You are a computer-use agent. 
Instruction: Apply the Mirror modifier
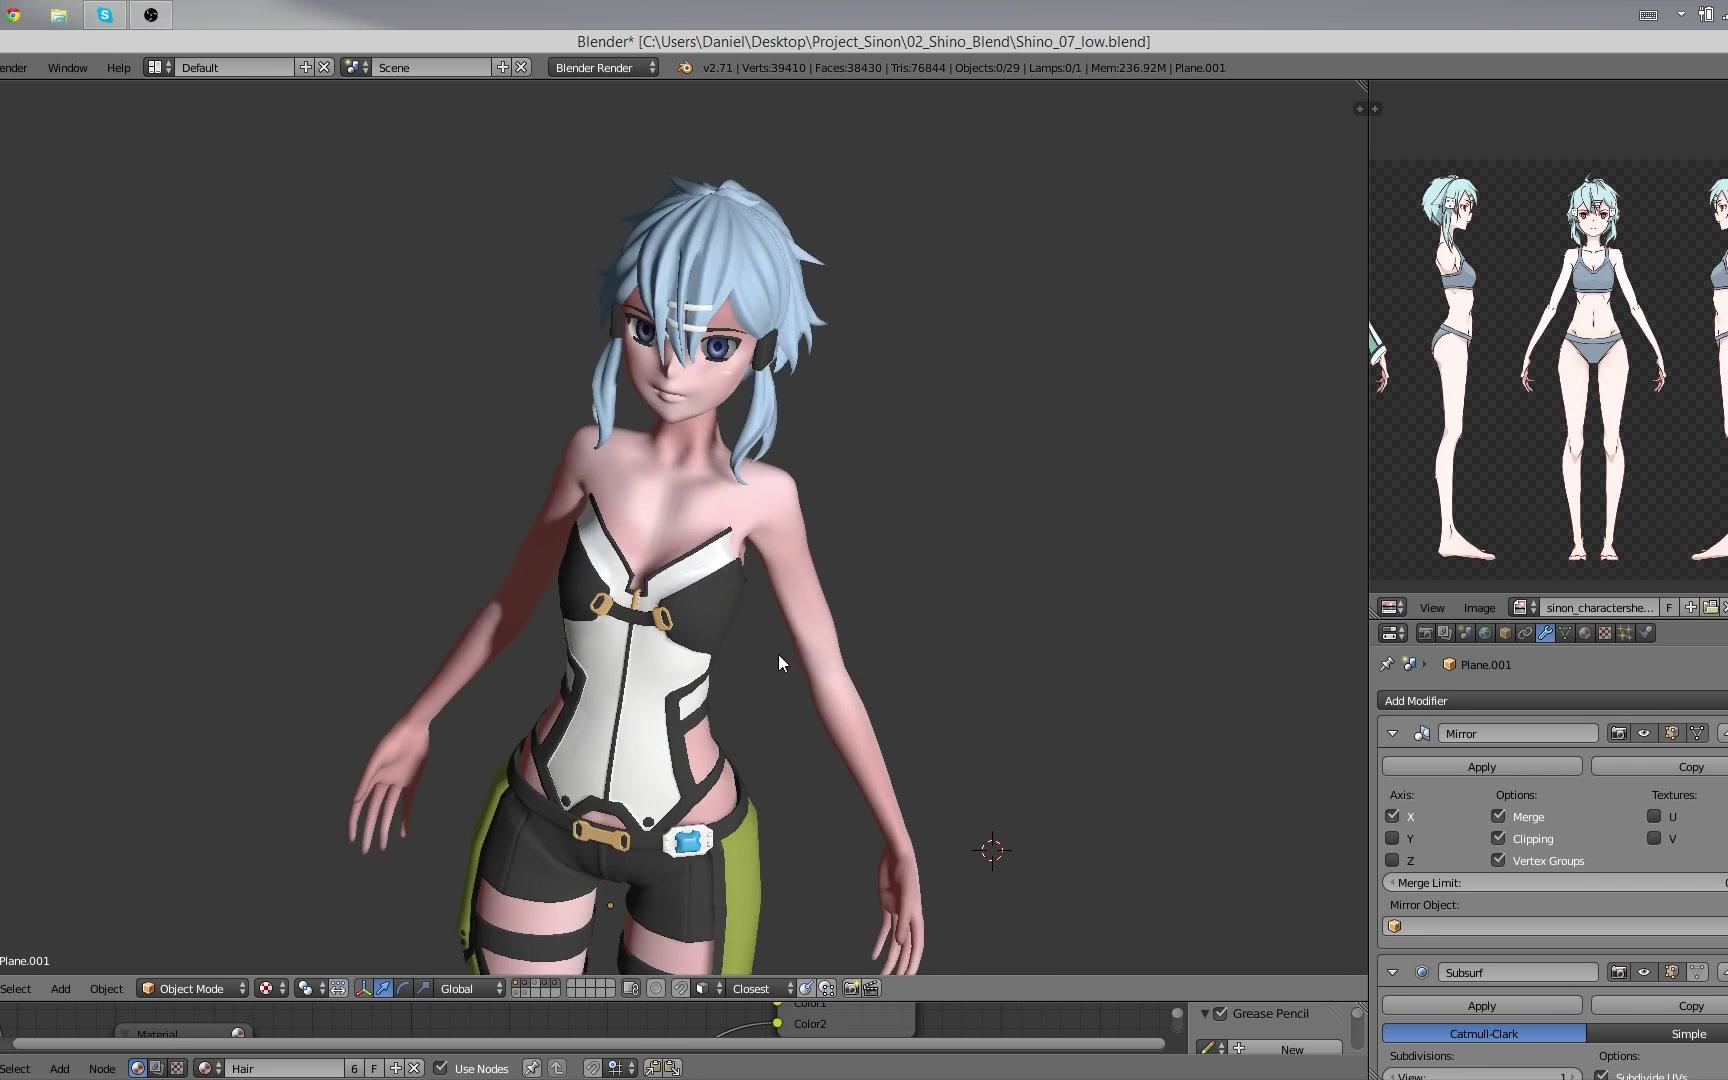1481,766
